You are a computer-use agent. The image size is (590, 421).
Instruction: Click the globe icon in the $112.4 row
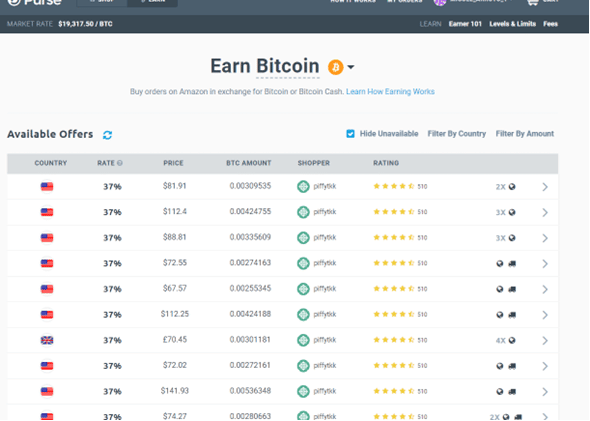point(512,212)
